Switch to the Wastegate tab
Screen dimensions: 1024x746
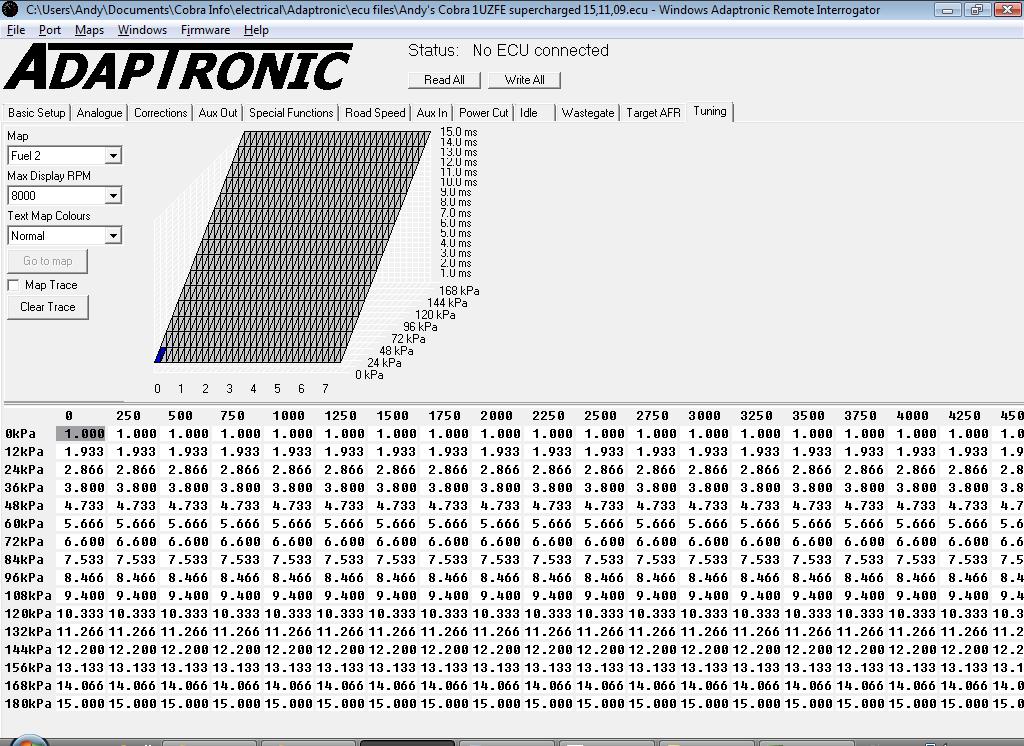coord(588,112)
